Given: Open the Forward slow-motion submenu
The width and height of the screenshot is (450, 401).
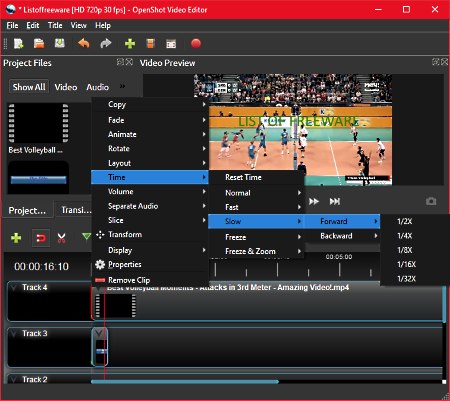Looking at the screenshot, I should pyautogui.click(x=342, y=221).
